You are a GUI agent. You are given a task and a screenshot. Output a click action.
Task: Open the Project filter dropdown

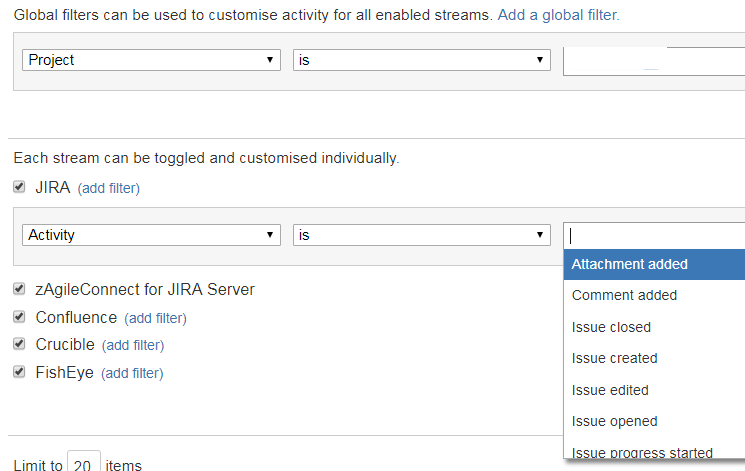coord(151,60)
